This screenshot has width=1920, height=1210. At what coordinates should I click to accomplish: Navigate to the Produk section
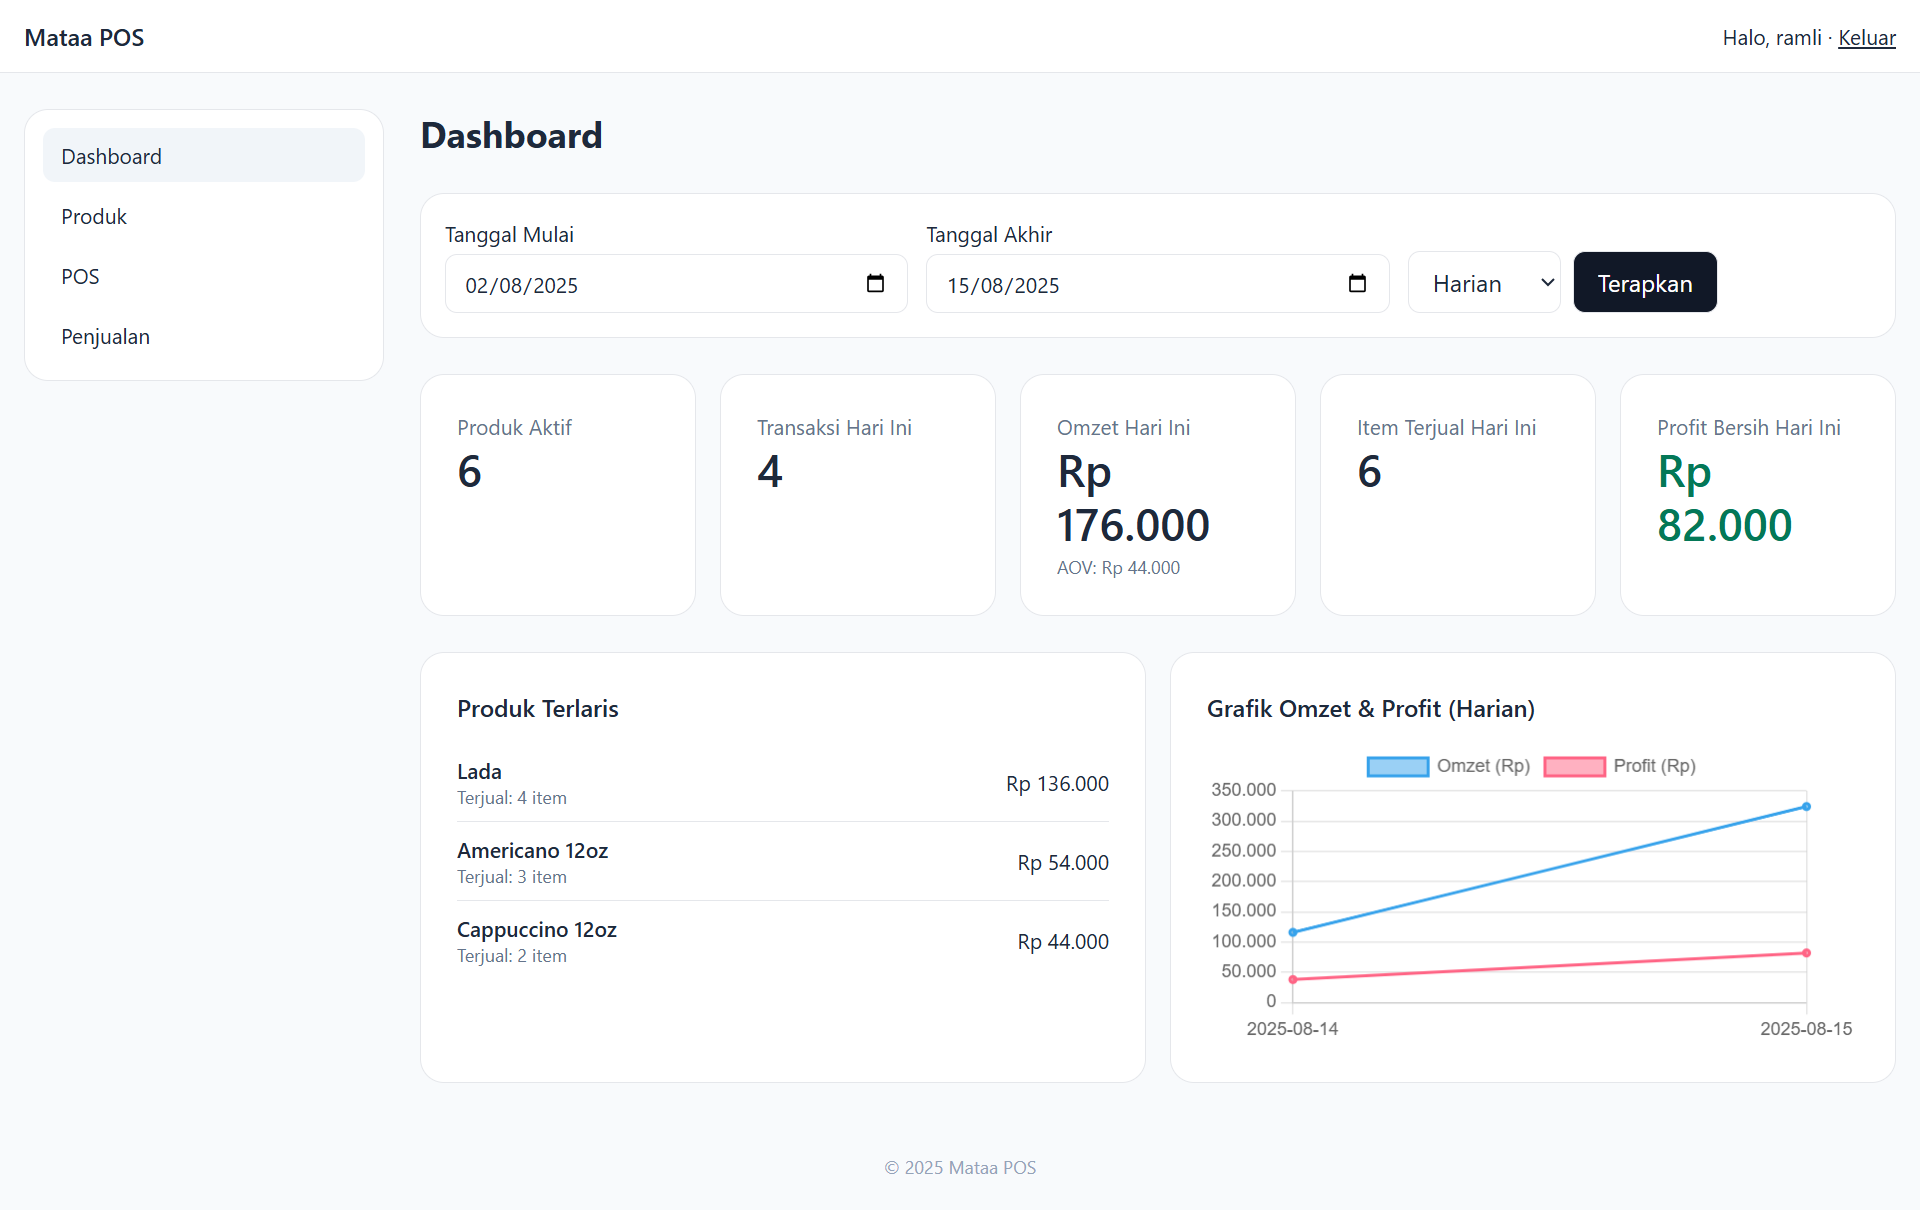[x=94, y=216]
